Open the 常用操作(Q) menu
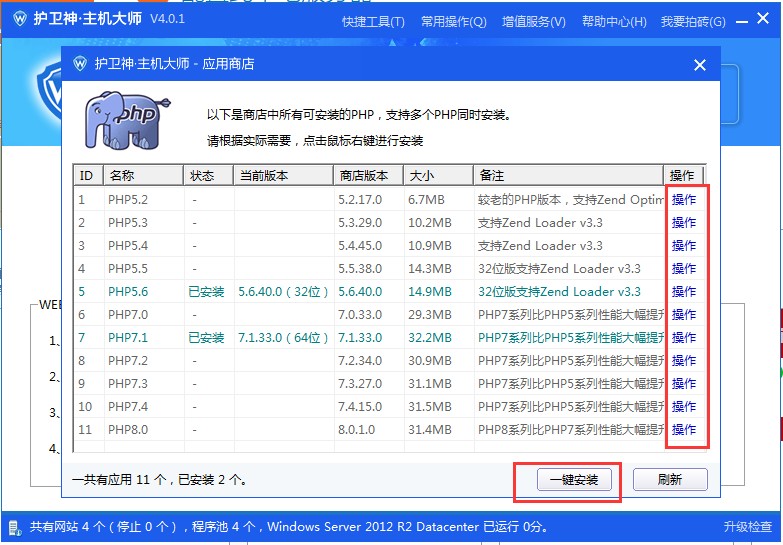783x545 pixels. click(x=453, y=21)
